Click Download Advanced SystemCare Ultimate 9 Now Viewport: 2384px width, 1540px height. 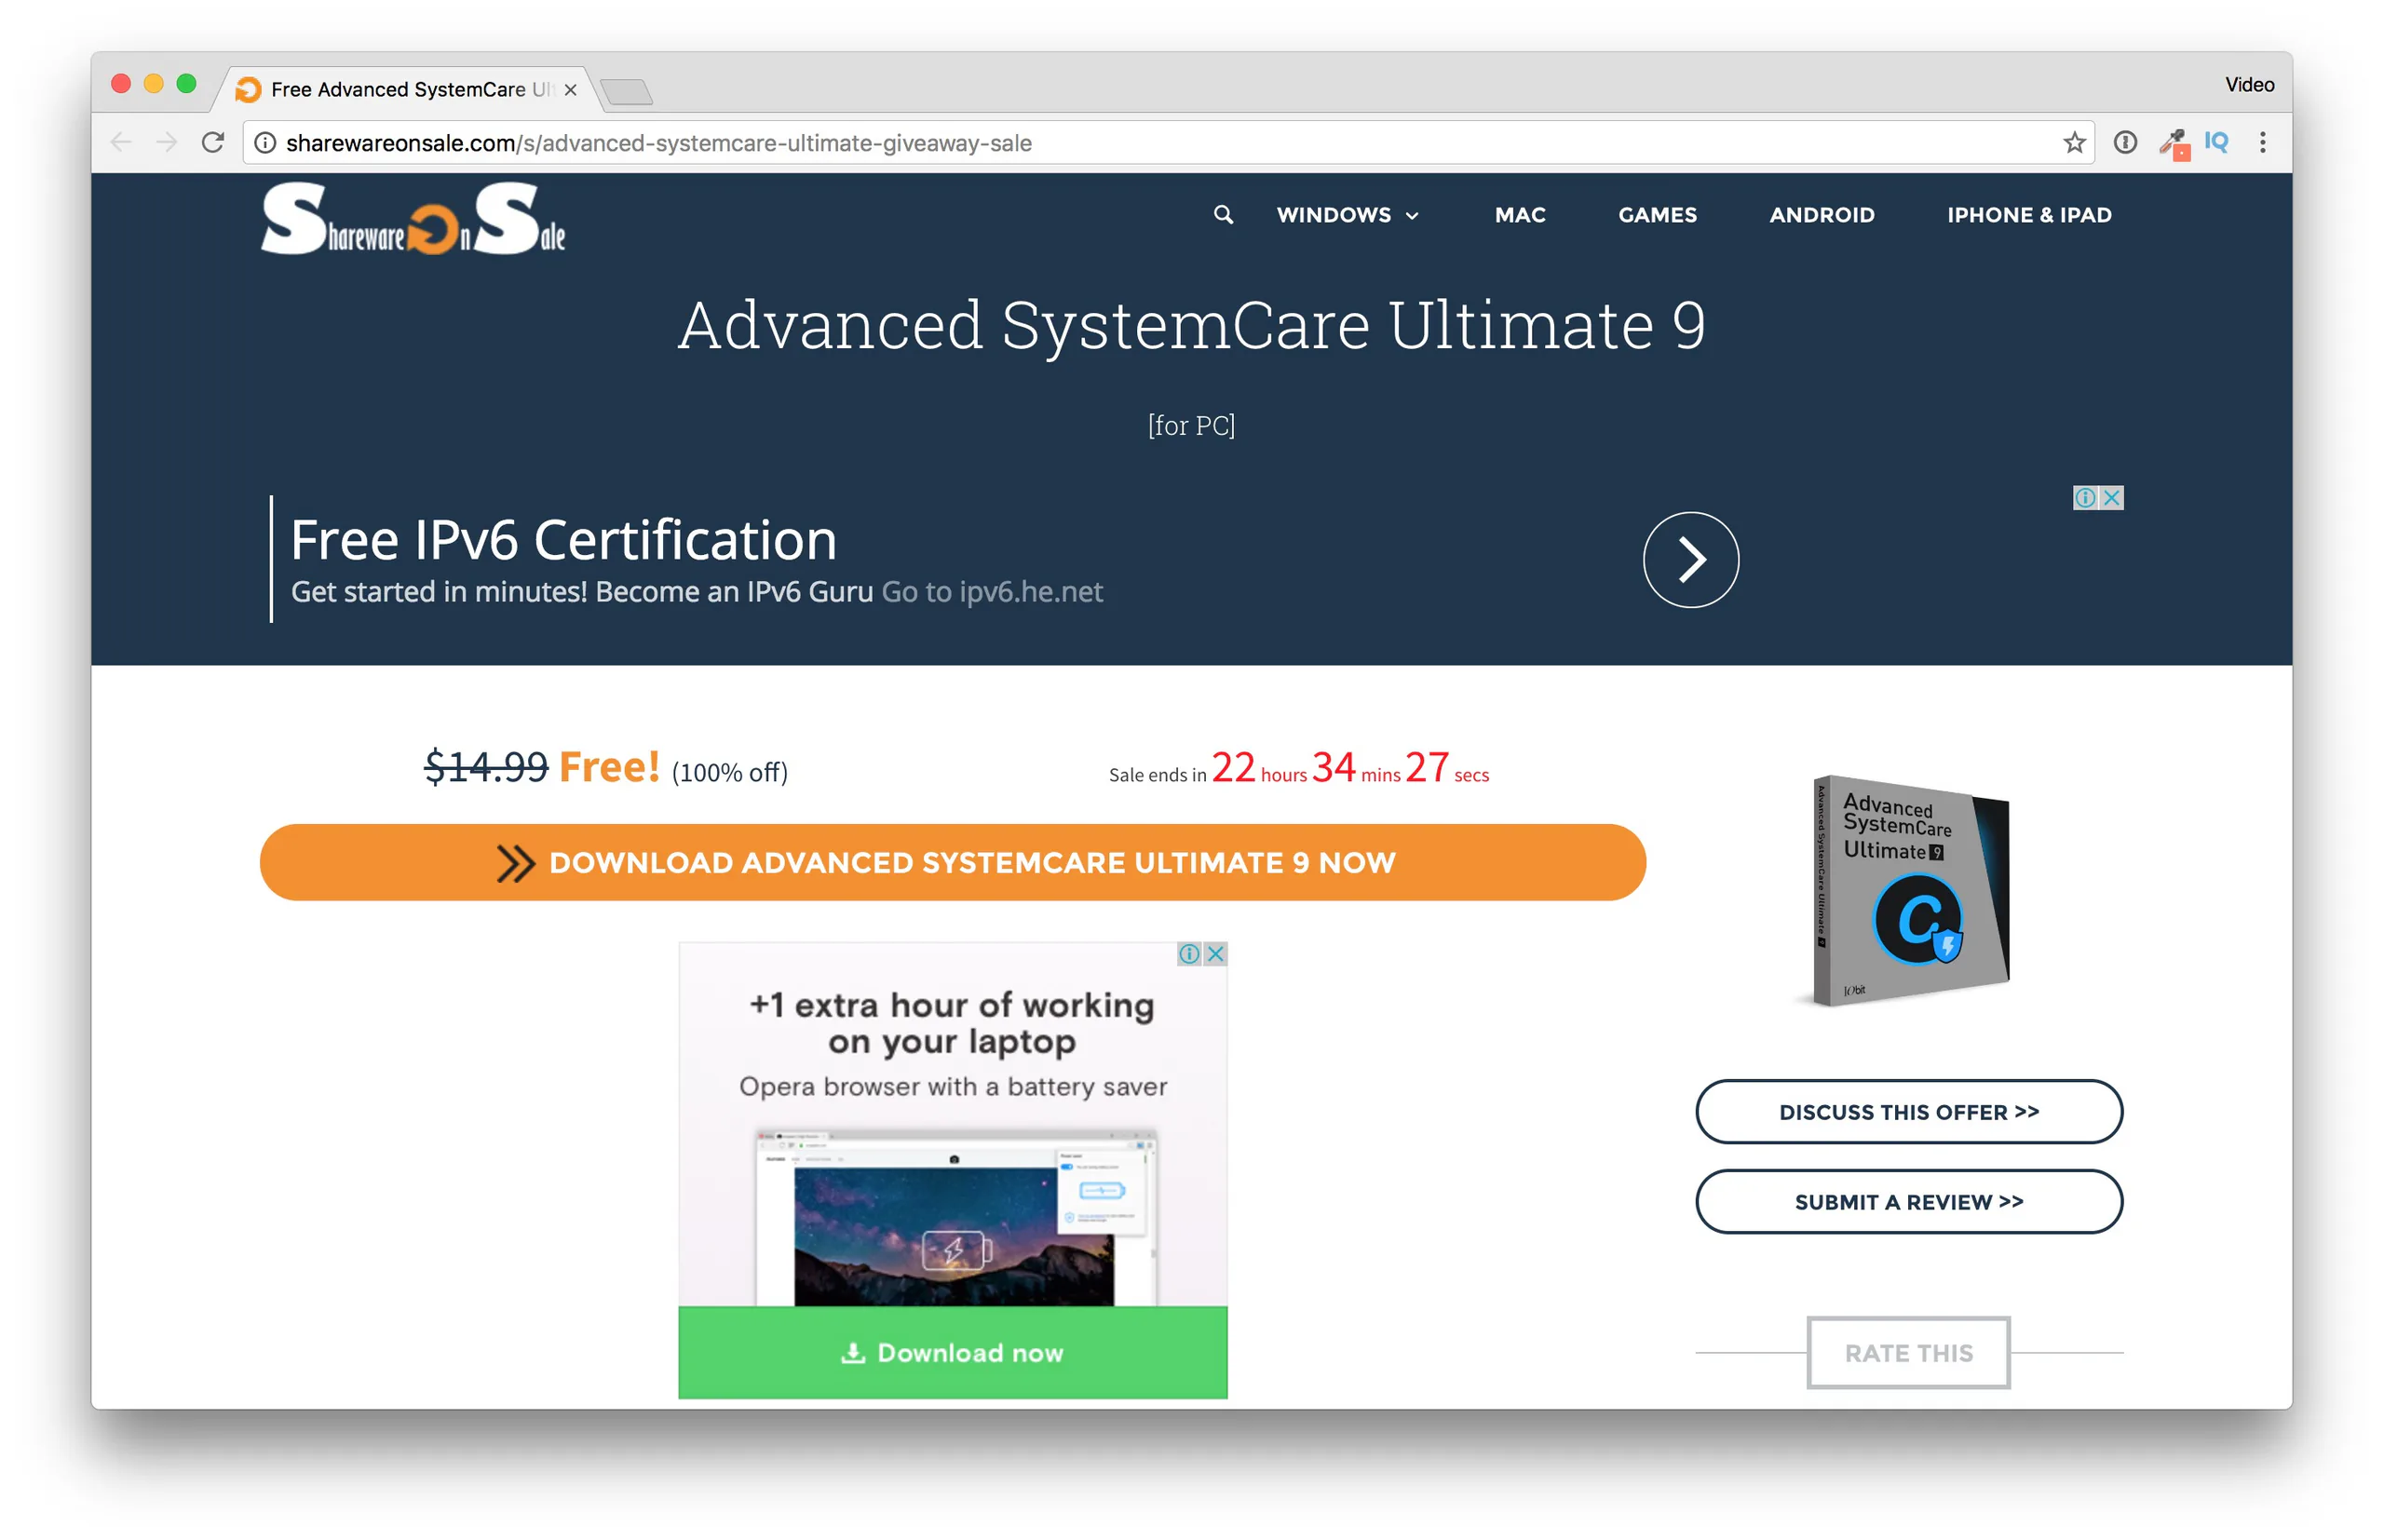(x=952, y=862)
